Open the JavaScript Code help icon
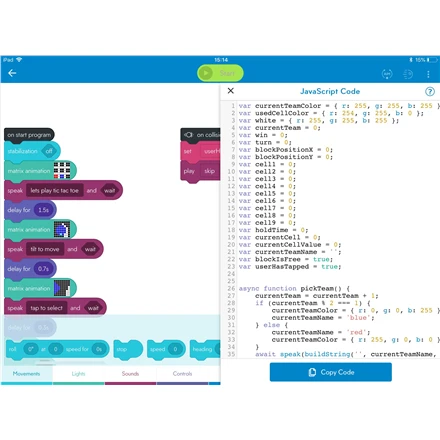This screenshot has width=440, height=440. tap(430, 91)
